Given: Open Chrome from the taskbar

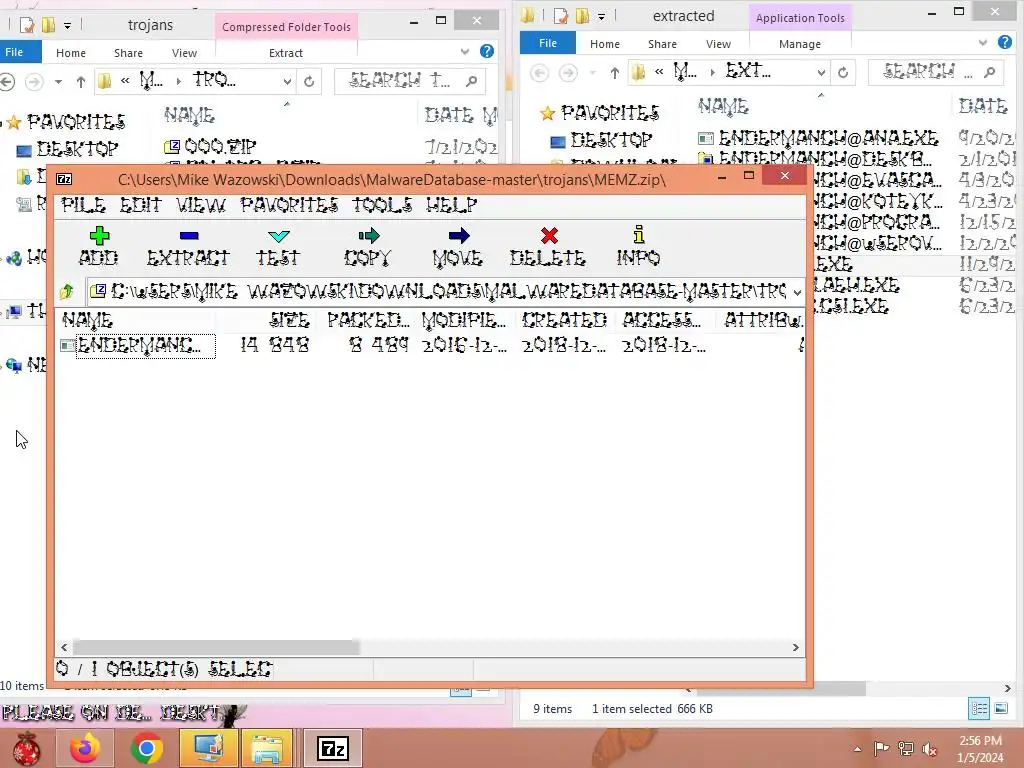Looking at the screenshot, I should 146,748.
